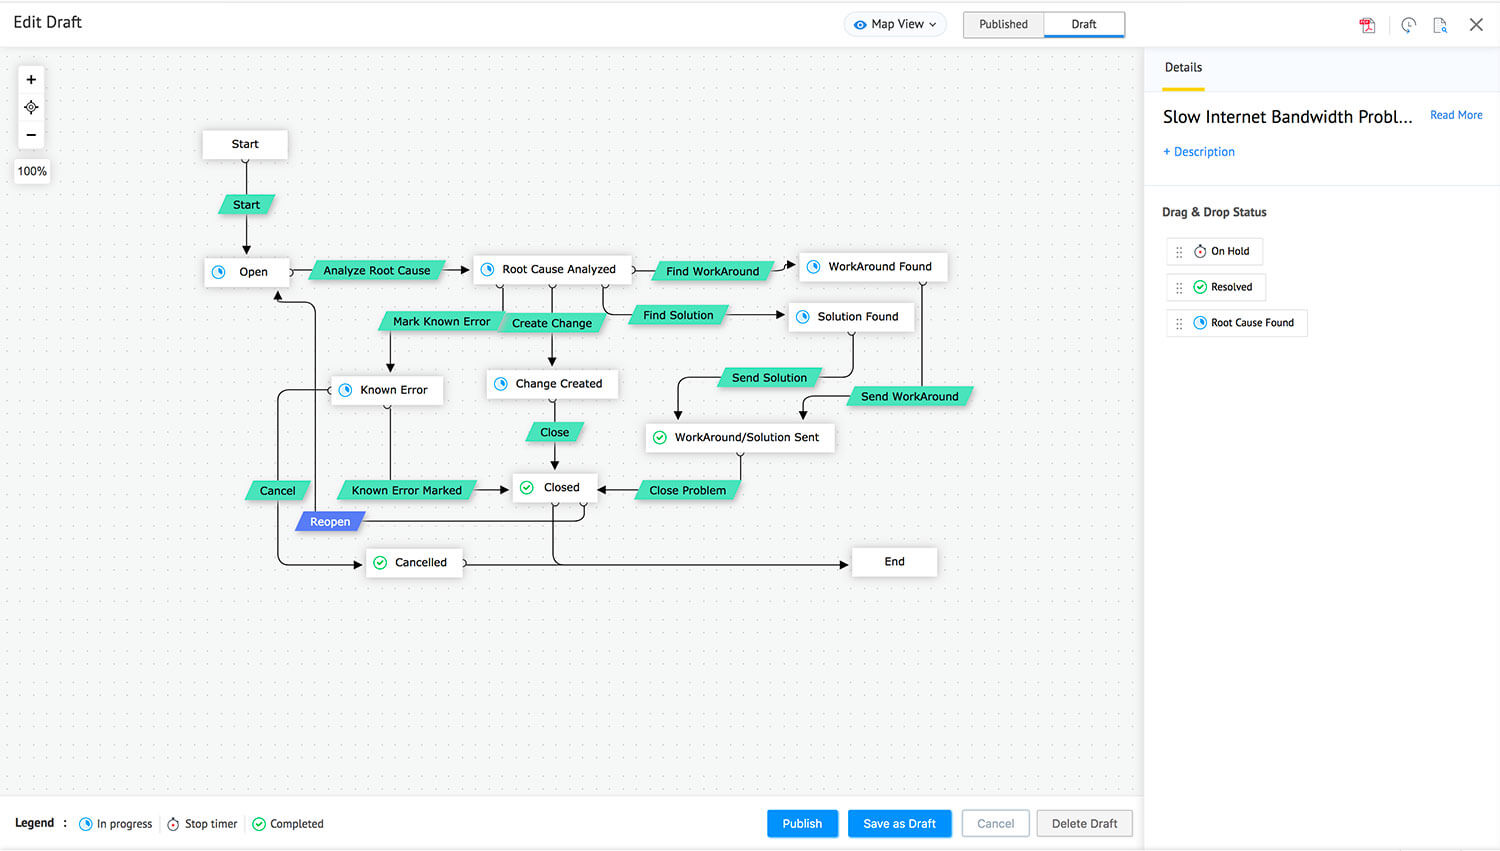Open the revision history clock icon

click(x=1409, y=24)
